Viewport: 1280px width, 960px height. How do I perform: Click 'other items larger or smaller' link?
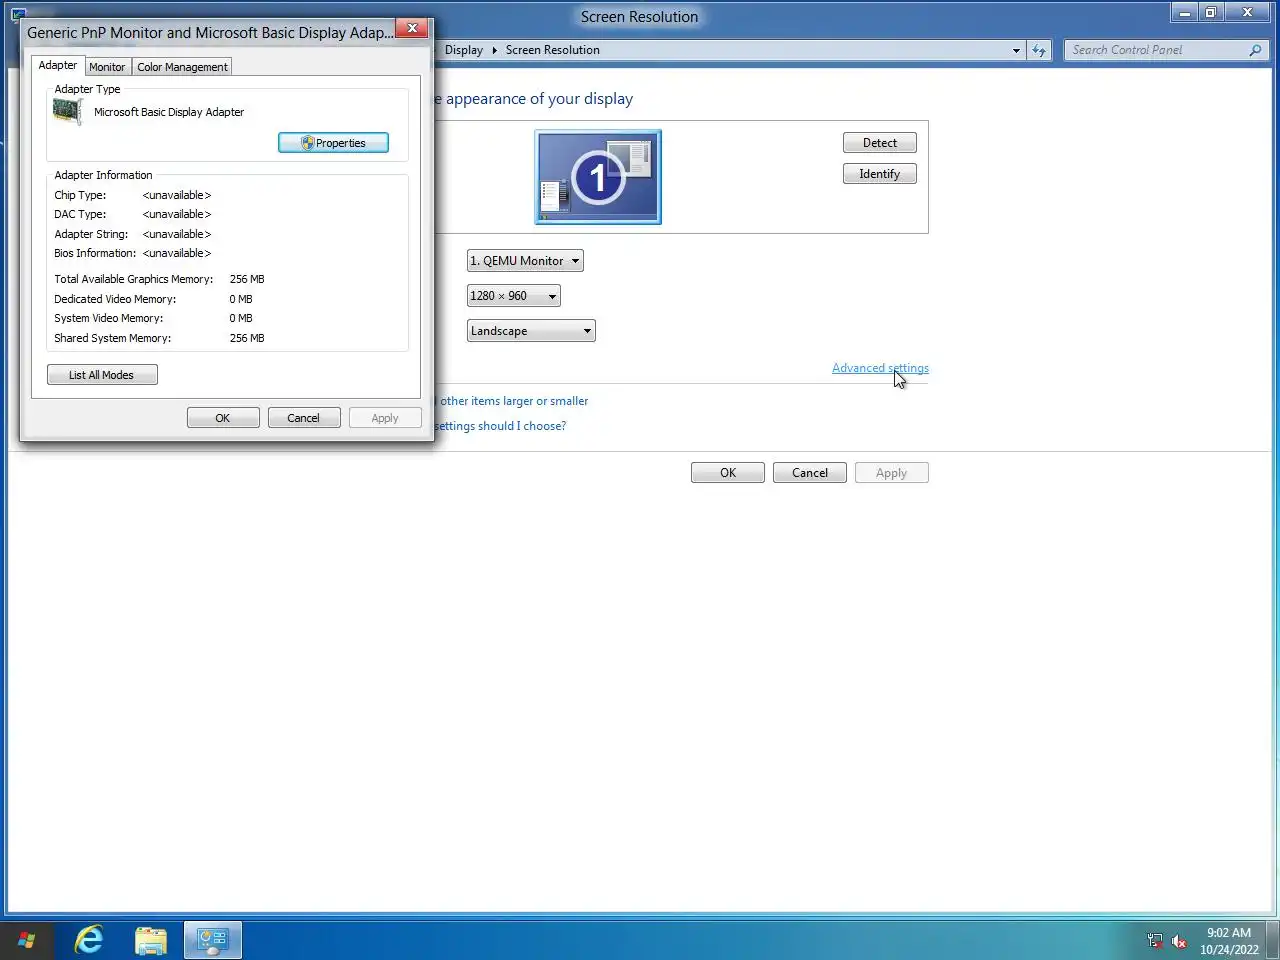[514, 401]
